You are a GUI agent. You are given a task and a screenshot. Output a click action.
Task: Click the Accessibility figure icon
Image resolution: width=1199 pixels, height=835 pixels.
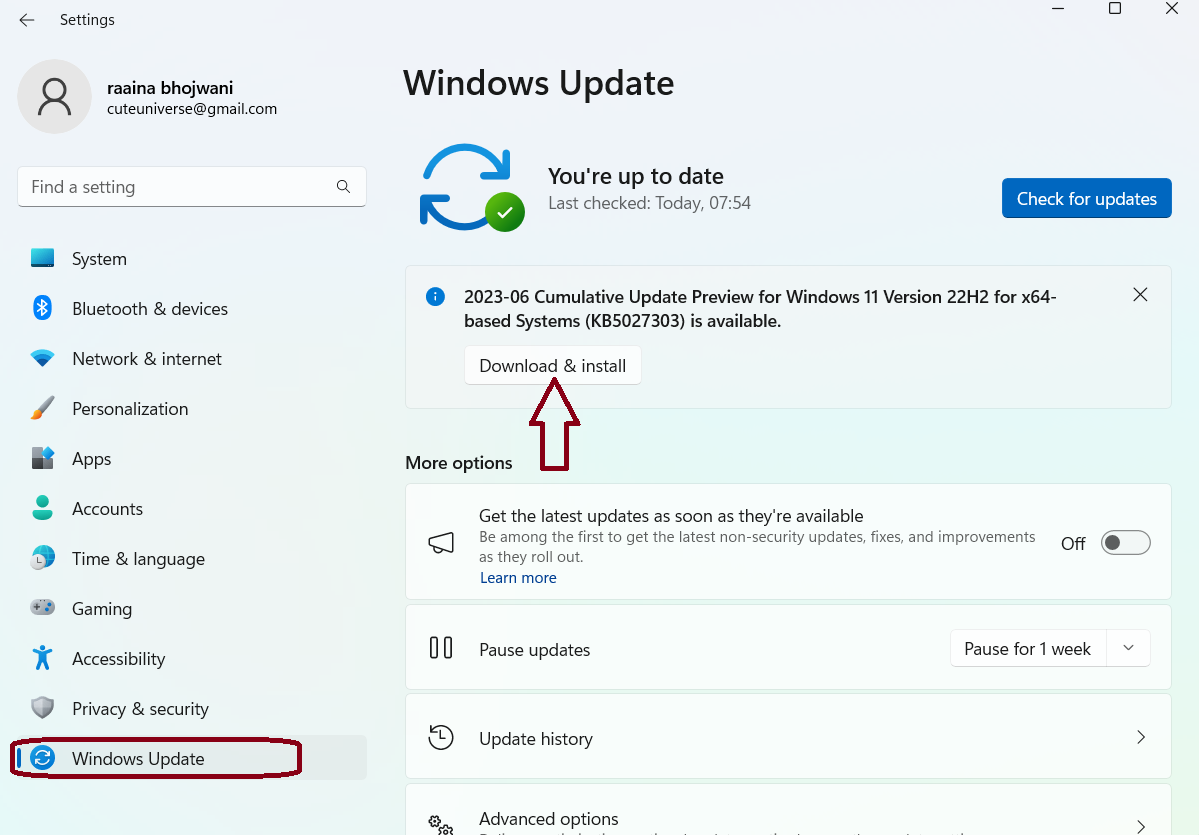point(42,658)
